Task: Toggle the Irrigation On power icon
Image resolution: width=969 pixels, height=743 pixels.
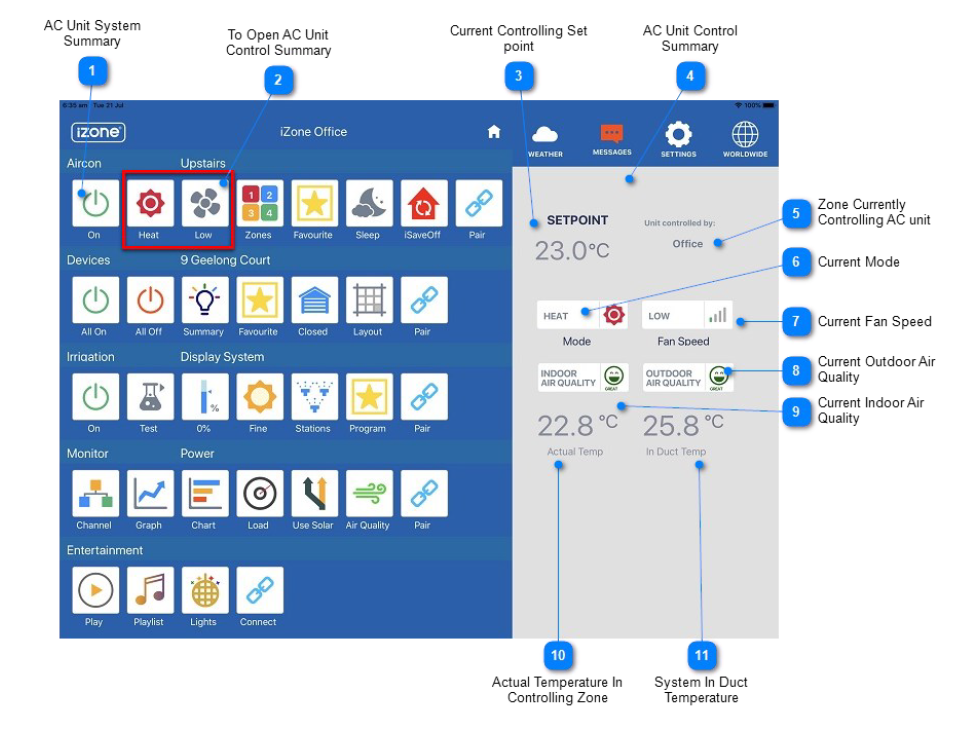Action: point(95,396)
